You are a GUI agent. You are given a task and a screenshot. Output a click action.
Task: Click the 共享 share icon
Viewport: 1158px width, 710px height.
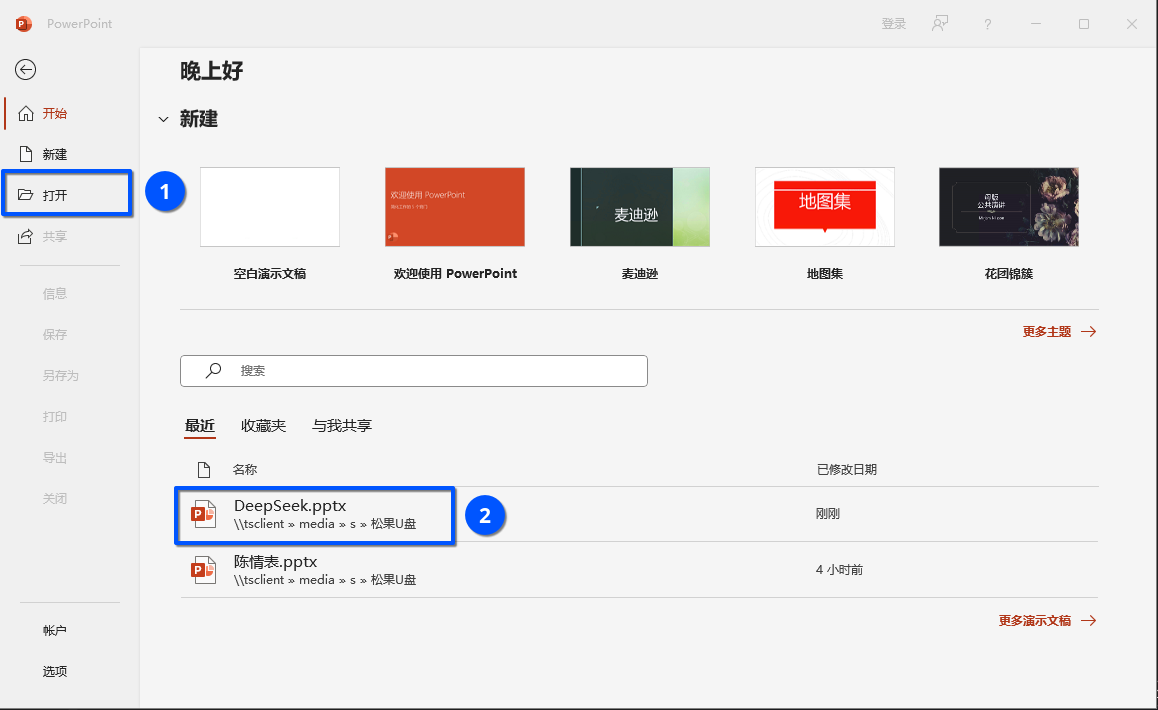point(26,236)
